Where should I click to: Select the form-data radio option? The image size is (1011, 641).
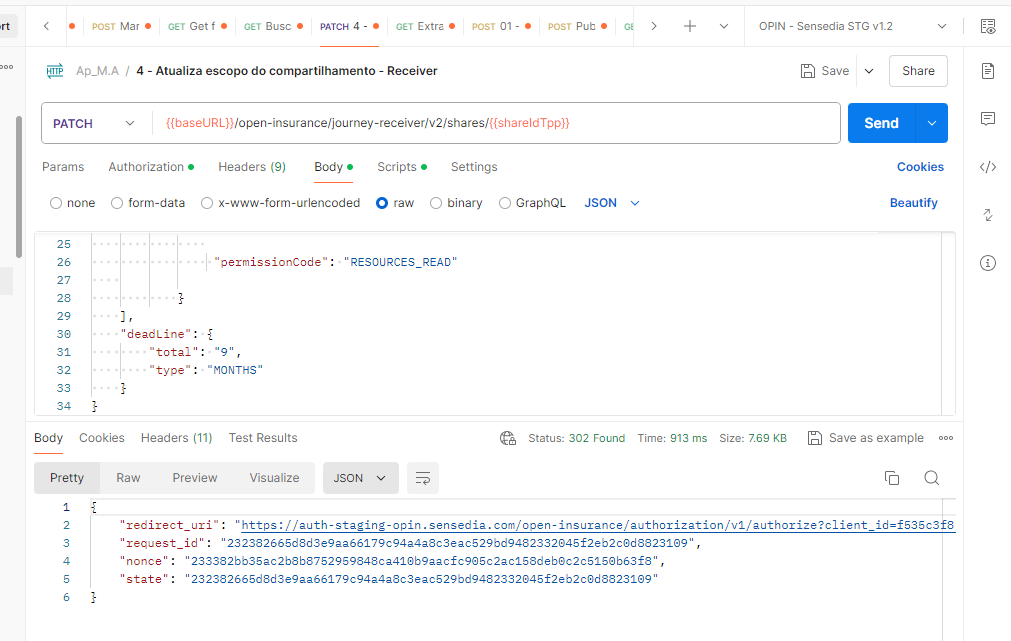(x=118, y=203)
